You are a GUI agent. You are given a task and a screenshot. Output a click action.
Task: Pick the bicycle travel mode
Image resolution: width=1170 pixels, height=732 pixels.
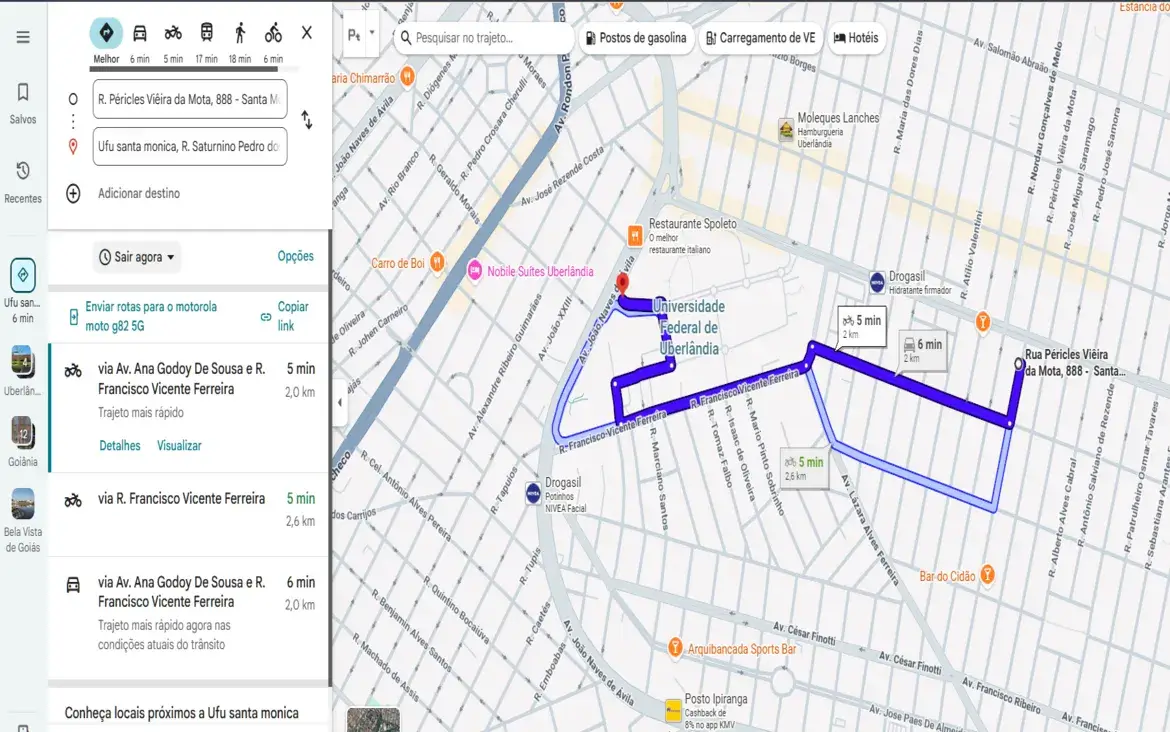[x=272, y=32]
